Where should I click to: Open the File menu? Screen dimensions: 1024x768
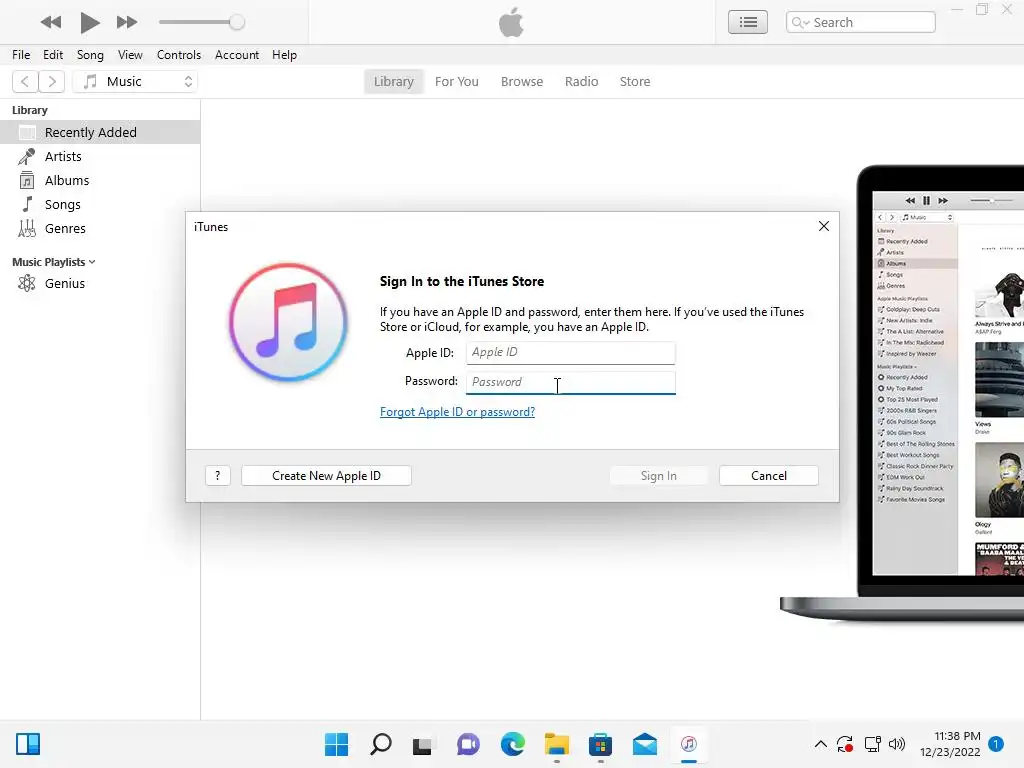(21, 55)
